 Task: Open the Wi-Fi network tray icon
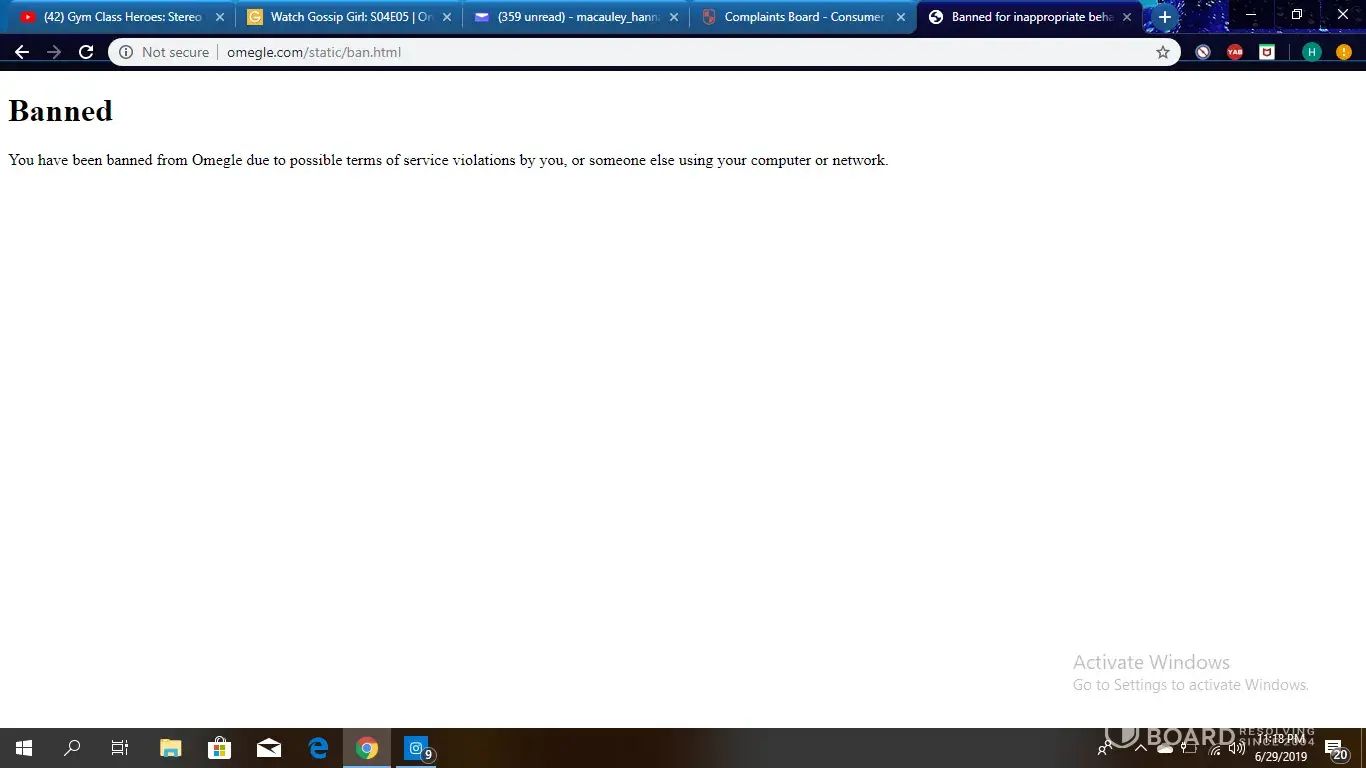(1214, 748)
